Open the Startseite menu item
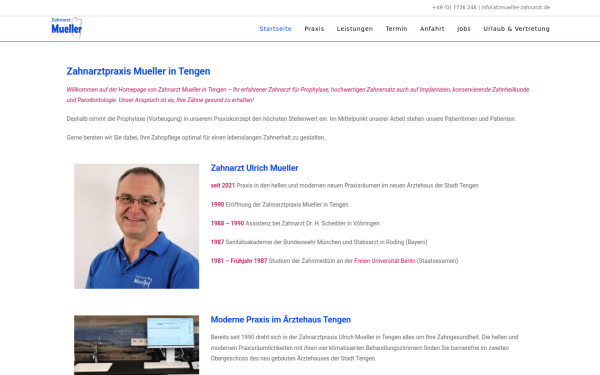600x375 pixels. coord(276,29)
